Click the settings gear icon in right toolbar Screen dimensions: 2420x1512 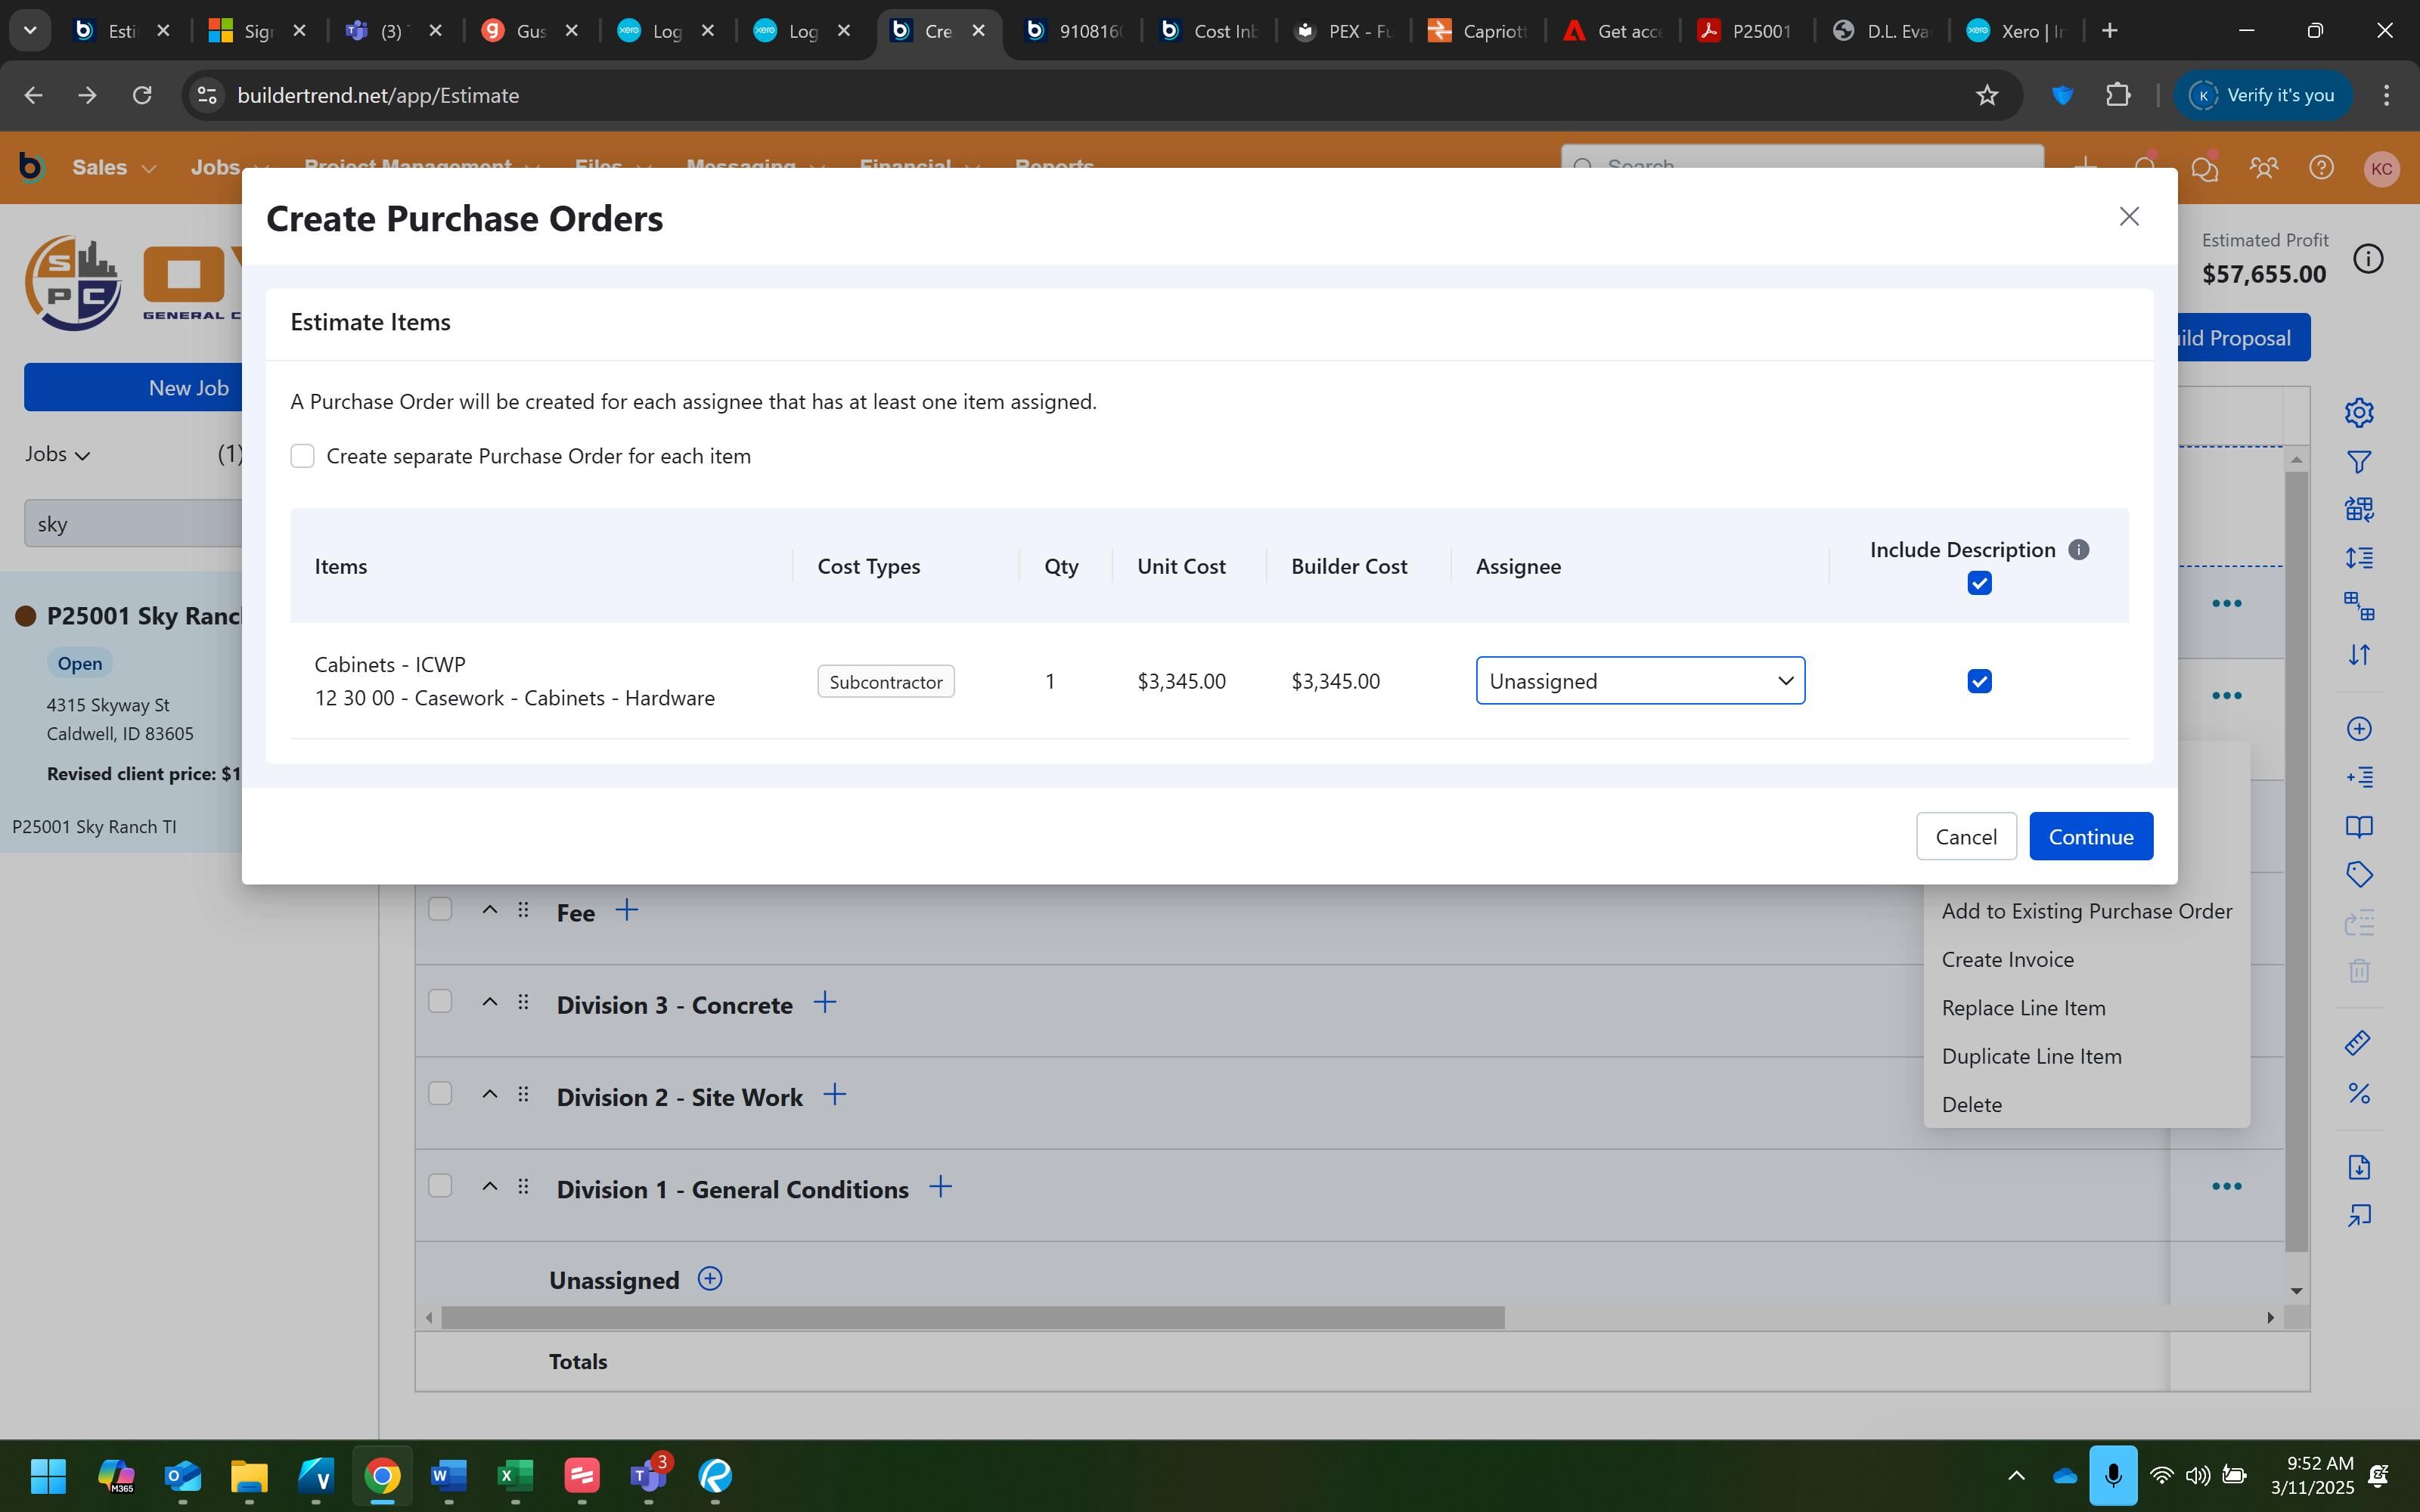click(2359, 412)
